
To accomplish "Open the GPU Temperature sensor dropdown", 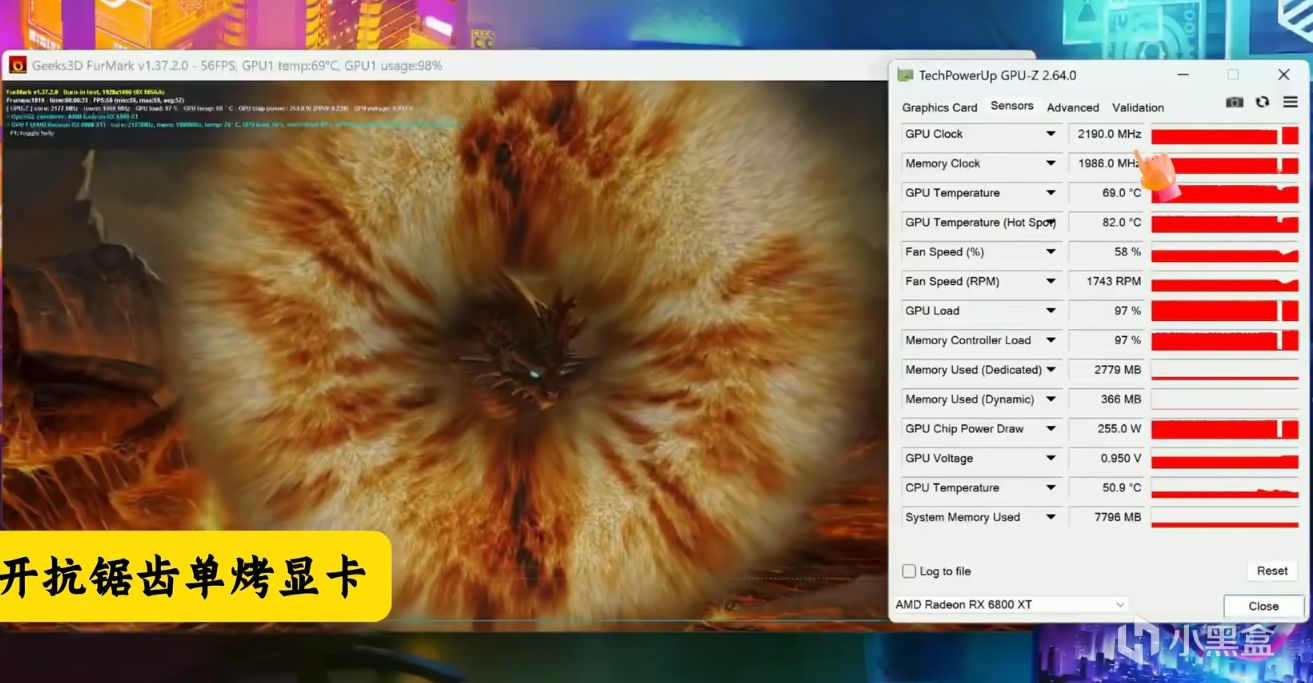I will [x=1051, y=193].
